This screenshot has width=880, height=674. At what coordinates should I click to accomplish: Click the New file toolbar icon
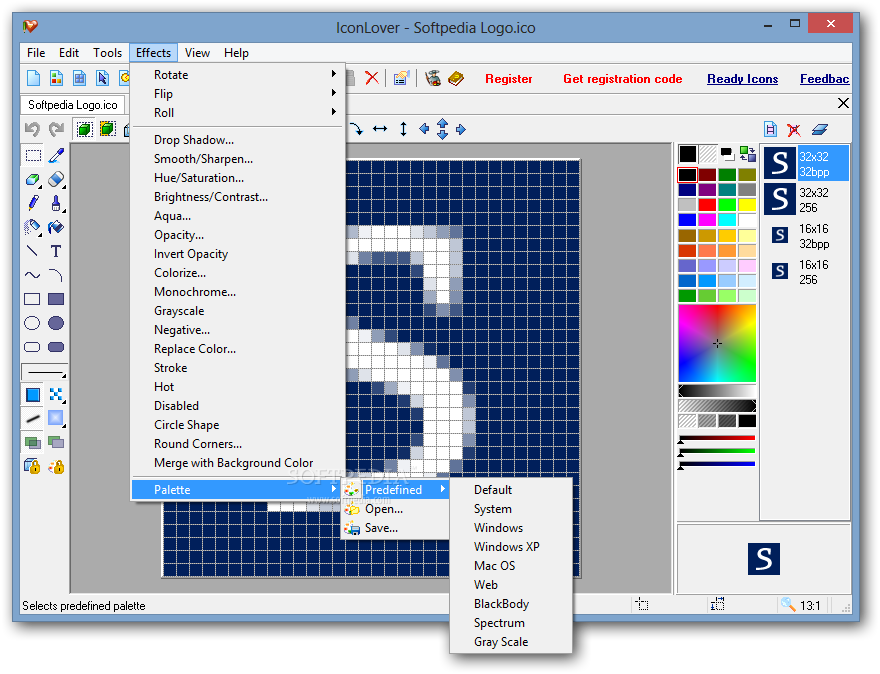point(34,78)
